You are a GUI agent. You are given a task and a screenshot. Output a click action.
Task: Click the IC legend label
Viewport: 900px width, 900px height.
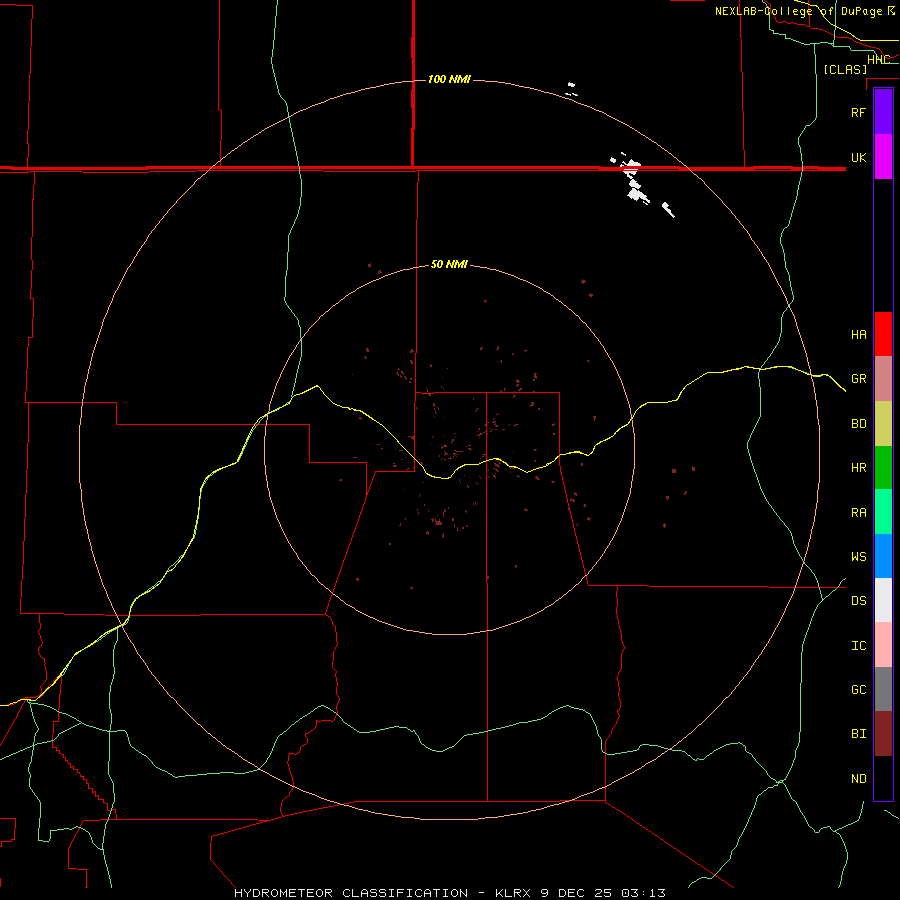click(x=858, y=646)
